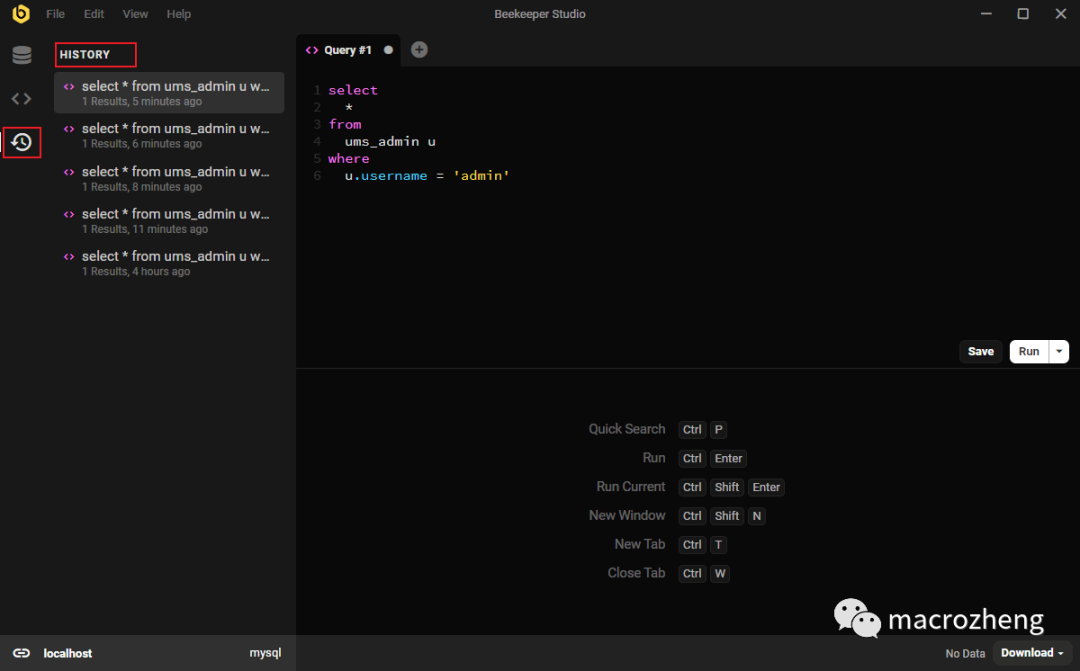Click the 'where' keyword on line 5
1080x671 pixels.
pos(349,158)
